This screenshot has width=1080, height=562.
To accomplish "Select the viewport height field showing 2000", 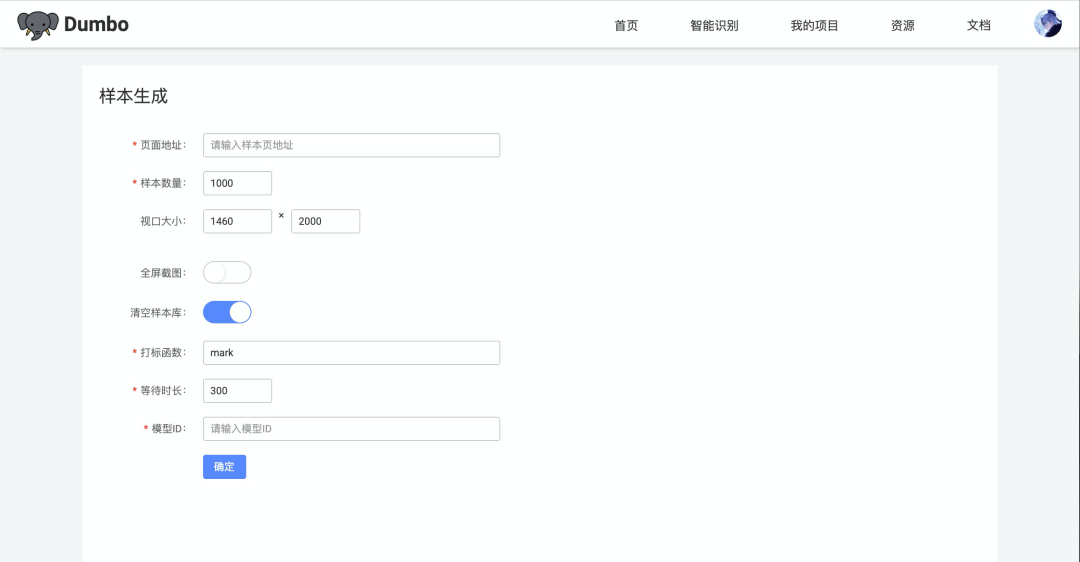I will pyautogui.click(x=325, y=221).
